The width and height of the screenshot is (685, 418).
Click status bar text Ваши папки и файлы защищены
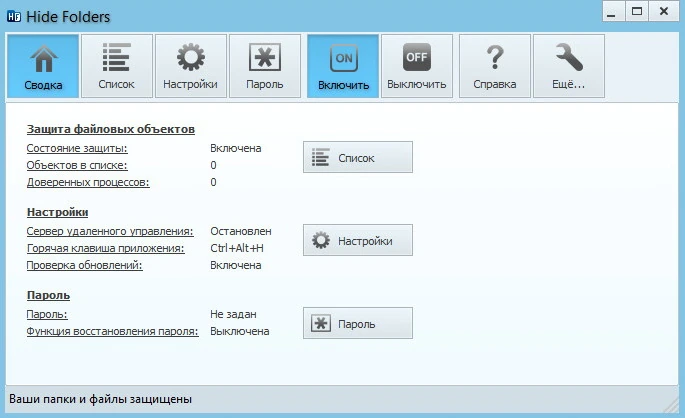(100, 399)
